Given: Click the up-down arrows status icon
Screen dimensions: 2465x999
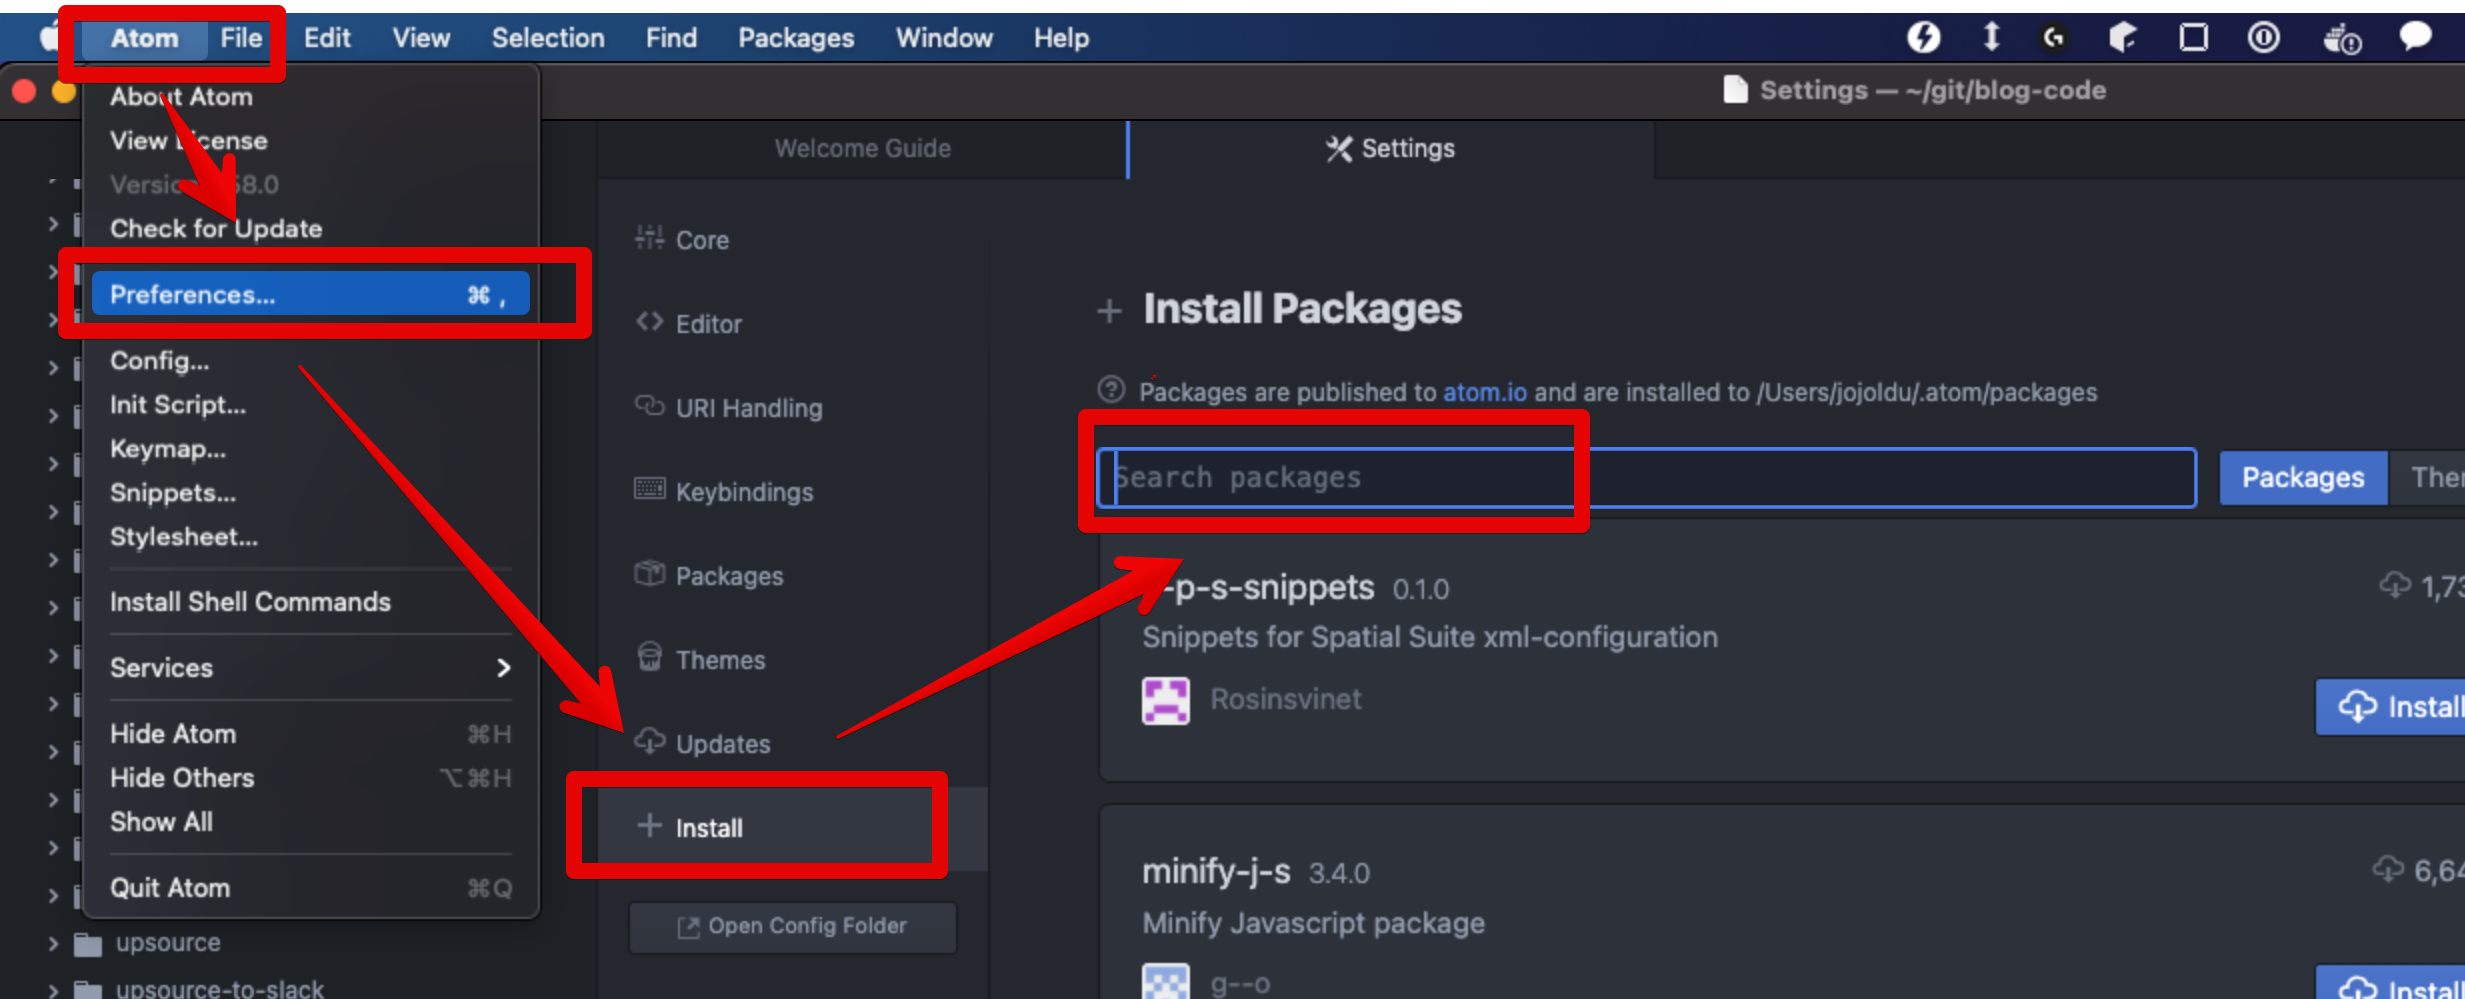Looking at the screenshot, I should 1991,38.
